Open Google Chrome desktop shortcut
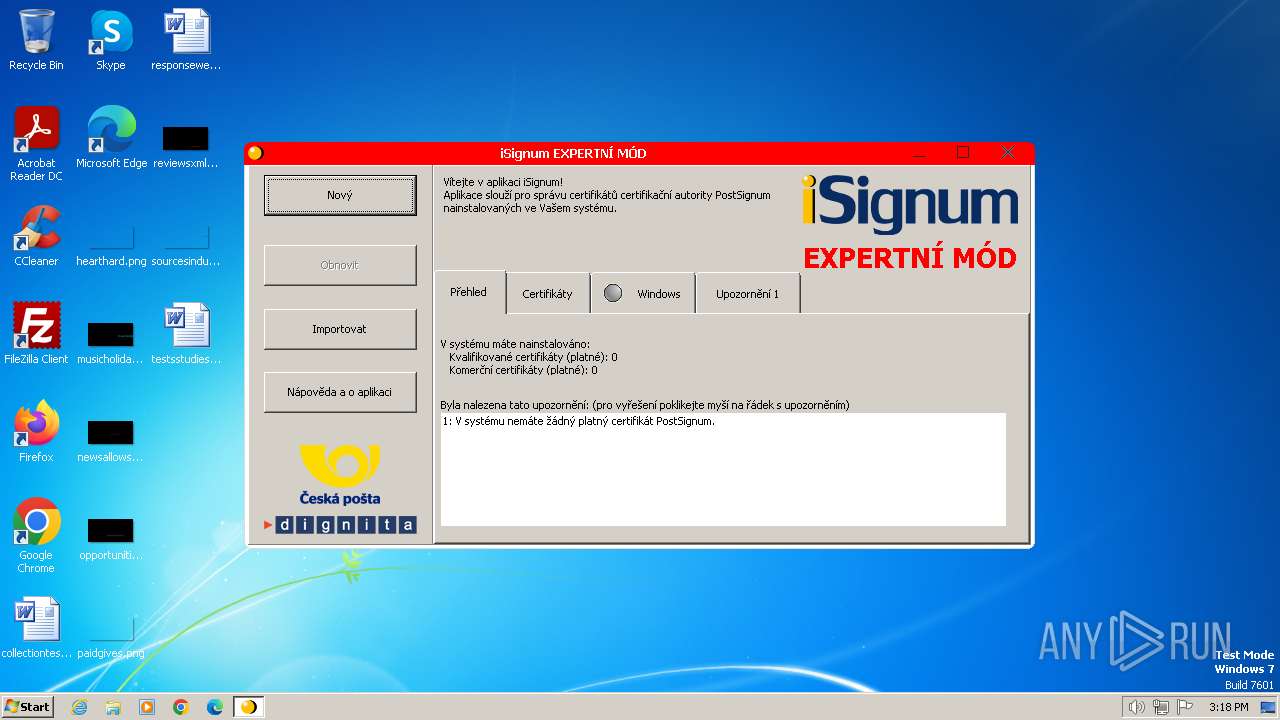The width and height of the screenshot is (1280, 720). (36, 536)
